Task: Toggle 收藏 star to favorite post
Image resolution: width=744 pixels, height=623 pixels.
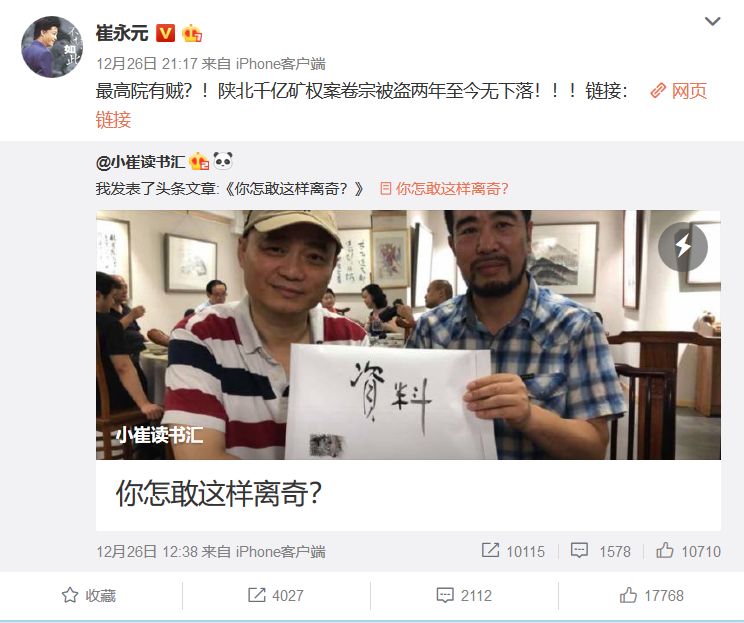Action: [x=89, y=595]
